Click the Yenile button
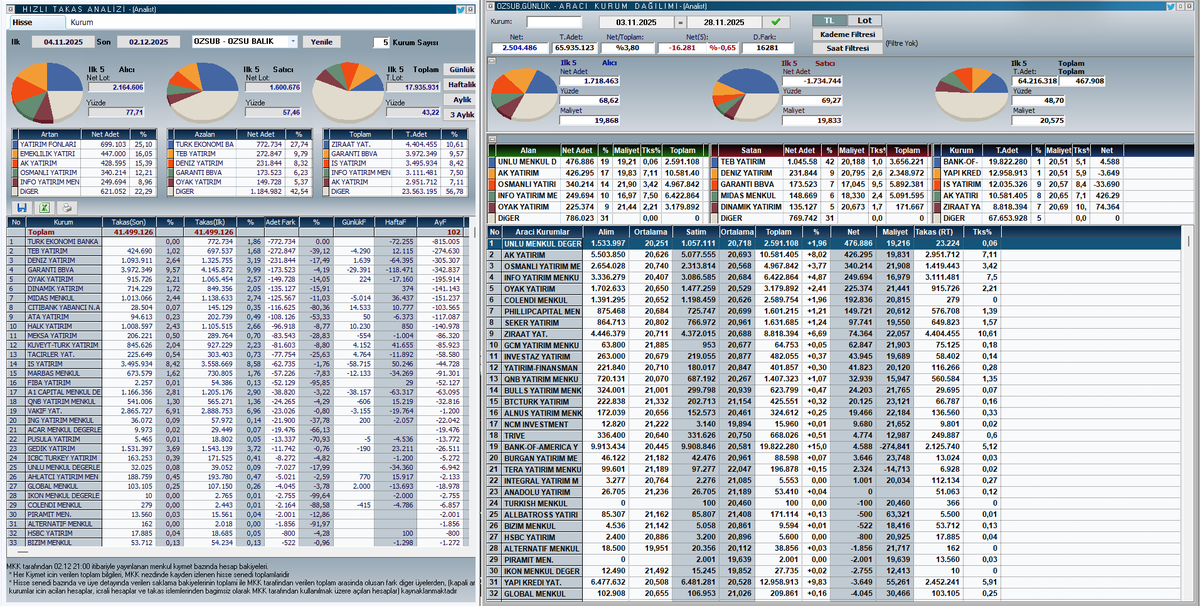The width and height of the screenshot is (1200, 606). coord(322,42)
